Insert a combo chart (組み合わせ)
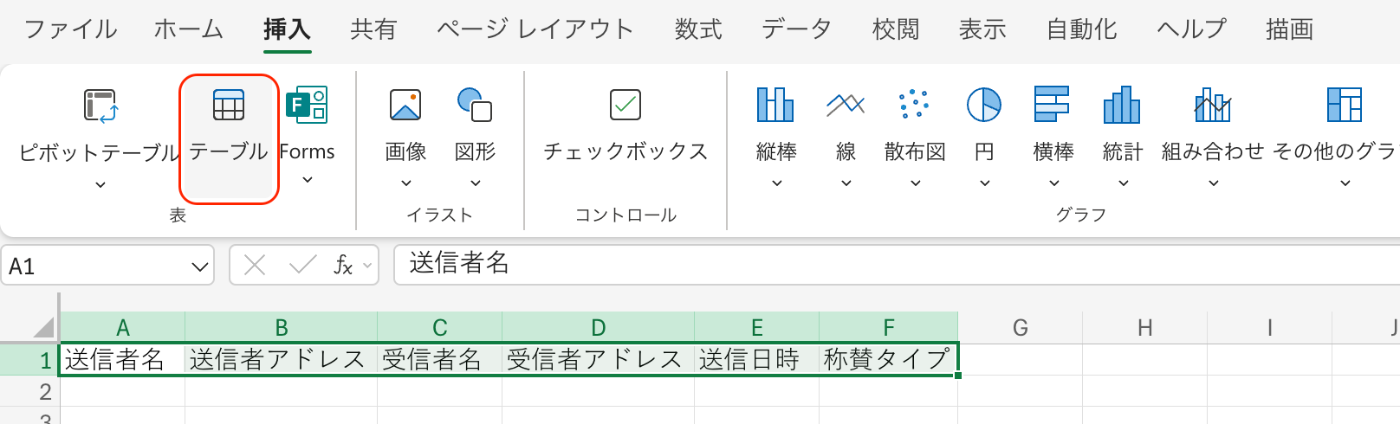The width and height of the screenshot is (1400, 424). pyautogui.click(x=1212, y=105)
